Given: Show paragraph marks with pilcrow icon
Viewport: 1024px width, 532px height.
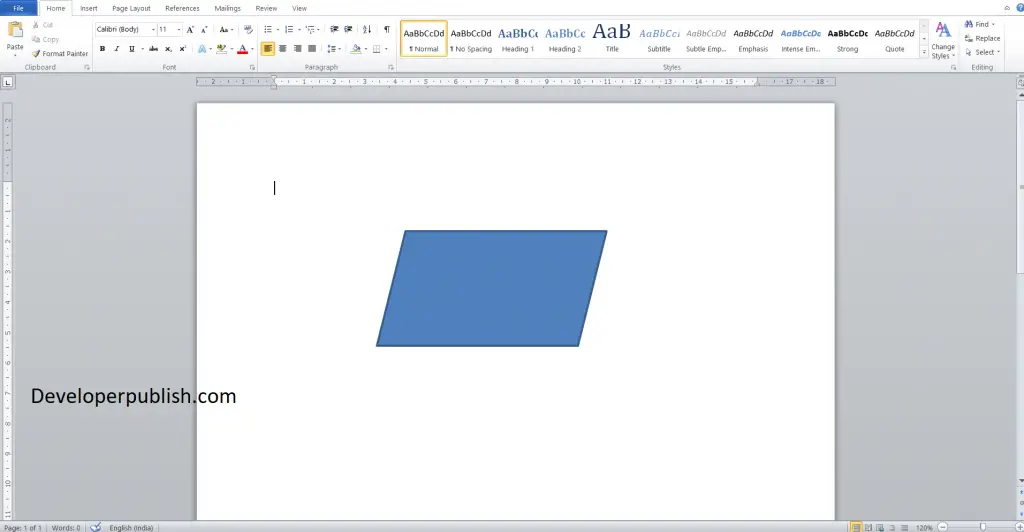Looking at the screenshot, I should click(x=387, y=29).
